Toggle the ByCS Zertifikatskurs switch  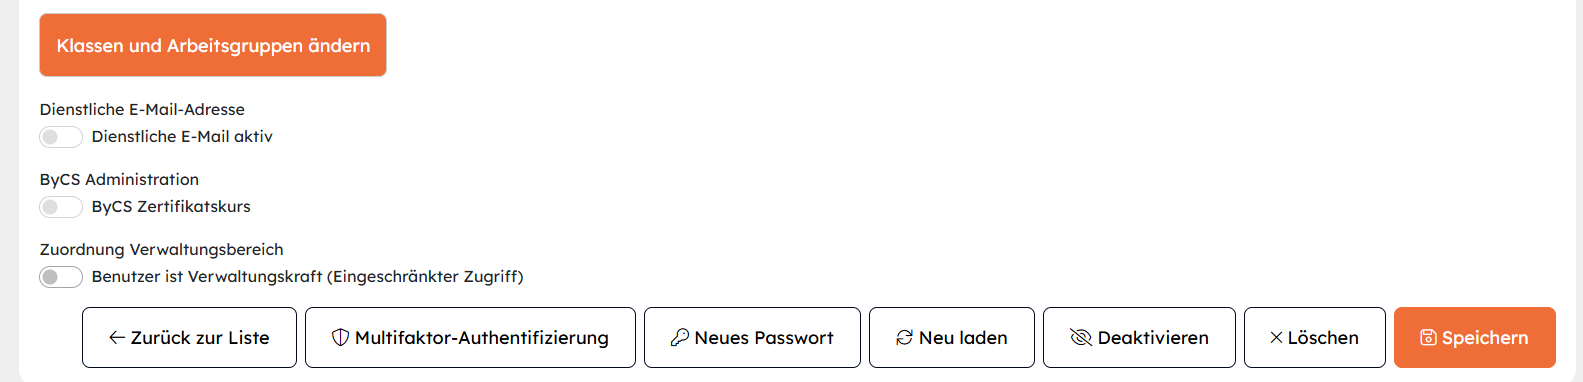61,207
